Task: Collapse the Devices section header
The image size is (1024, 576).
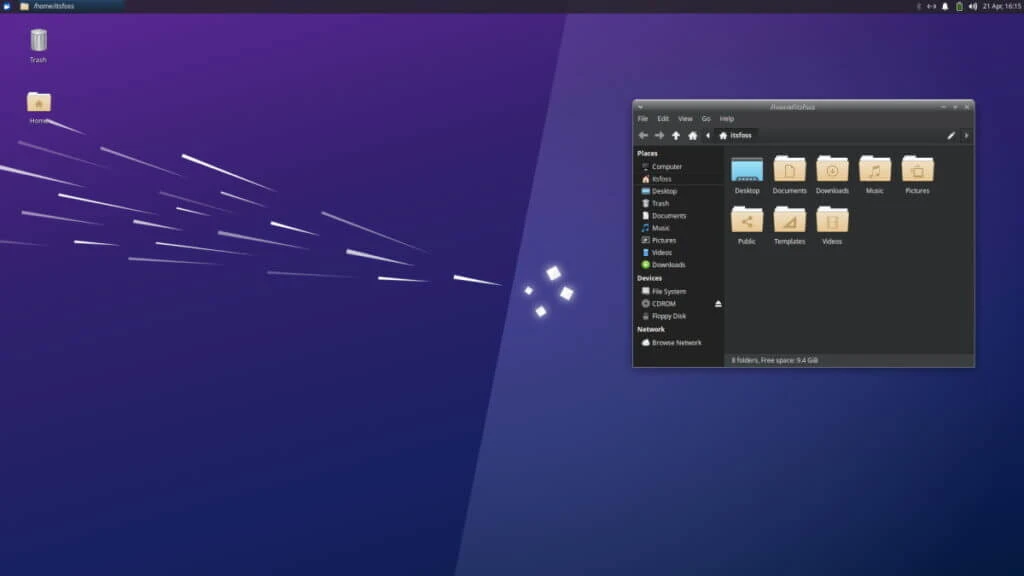Action: click(651, 278)
